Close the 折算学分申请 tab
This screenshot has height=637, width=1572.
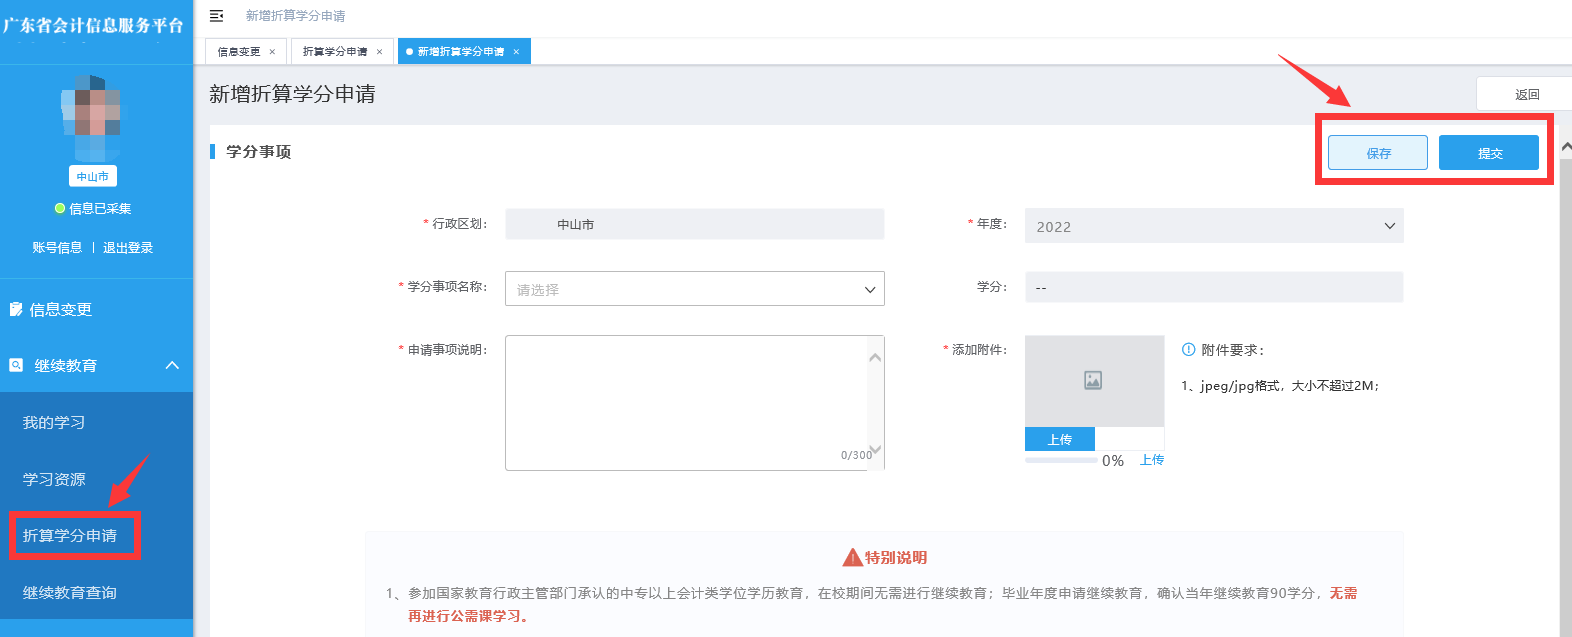(379, 52)
